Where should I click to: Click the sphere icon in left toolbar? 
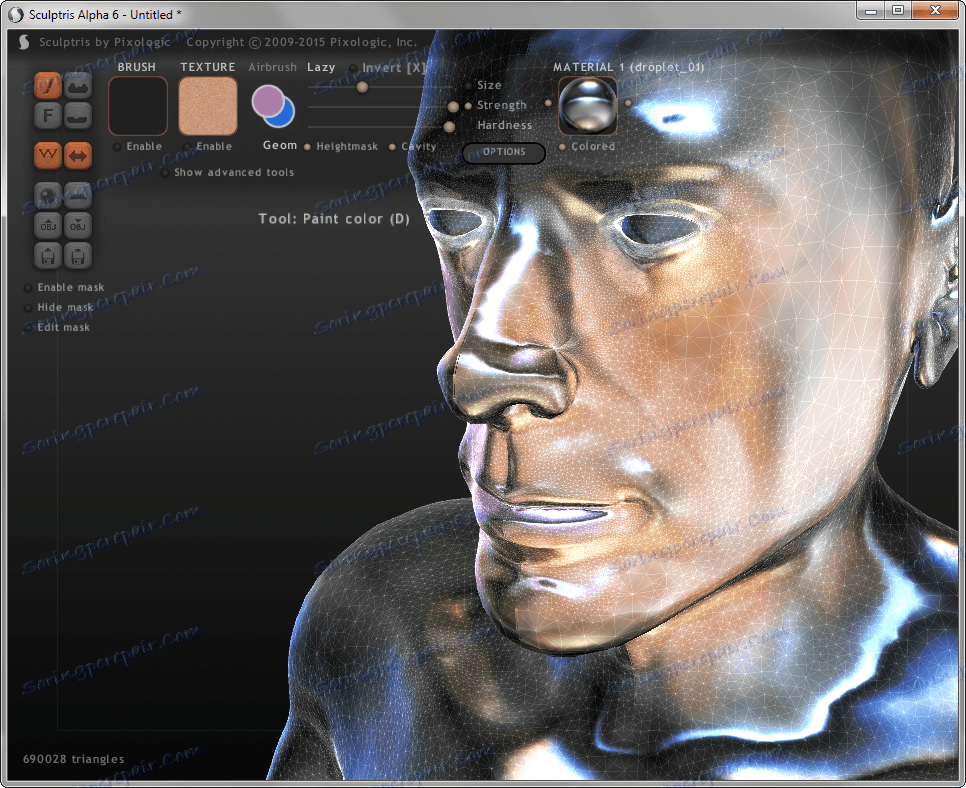click(x=48, y=195)
